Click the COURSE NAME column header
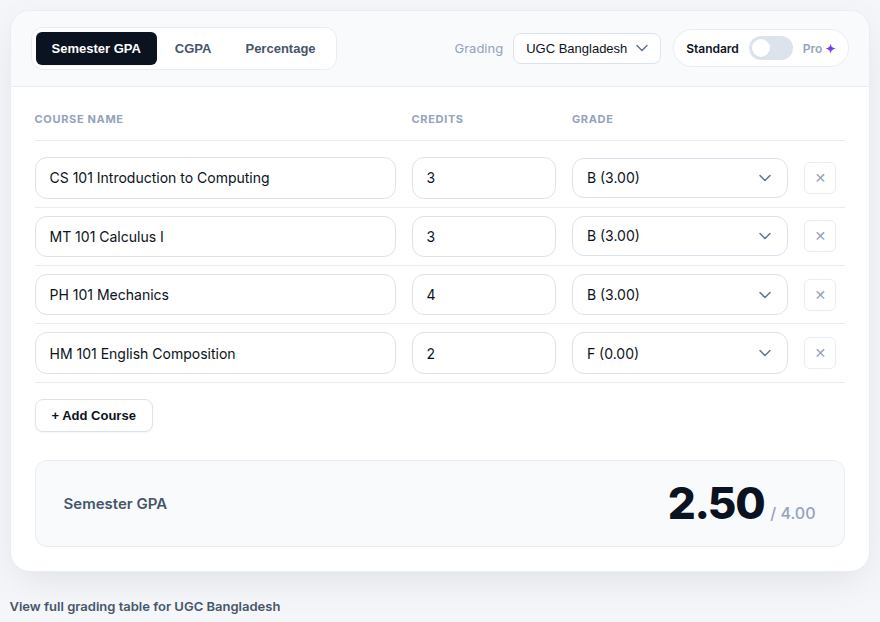 pyautogui.click(x=79, y=119)
